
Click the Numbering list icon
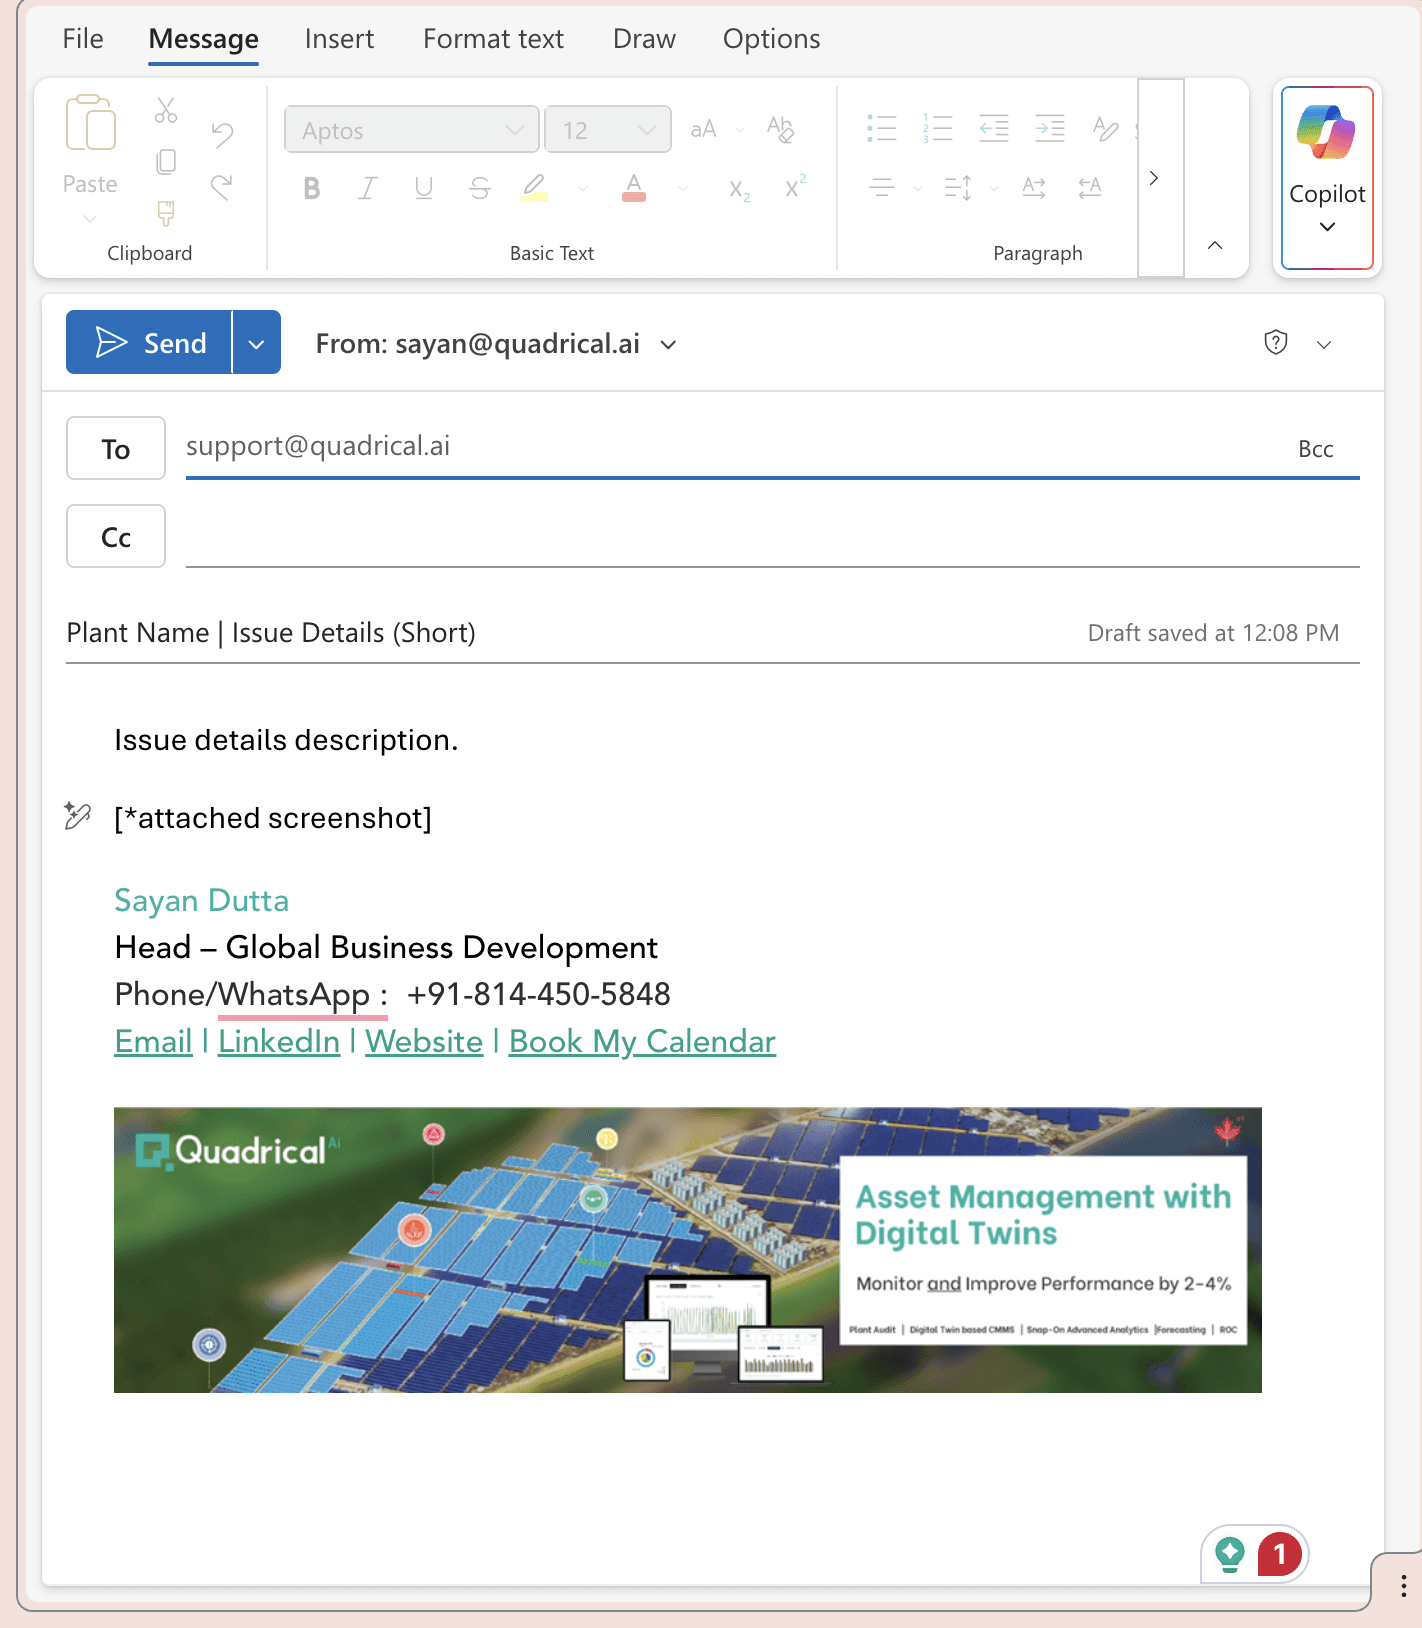(937, 128)
